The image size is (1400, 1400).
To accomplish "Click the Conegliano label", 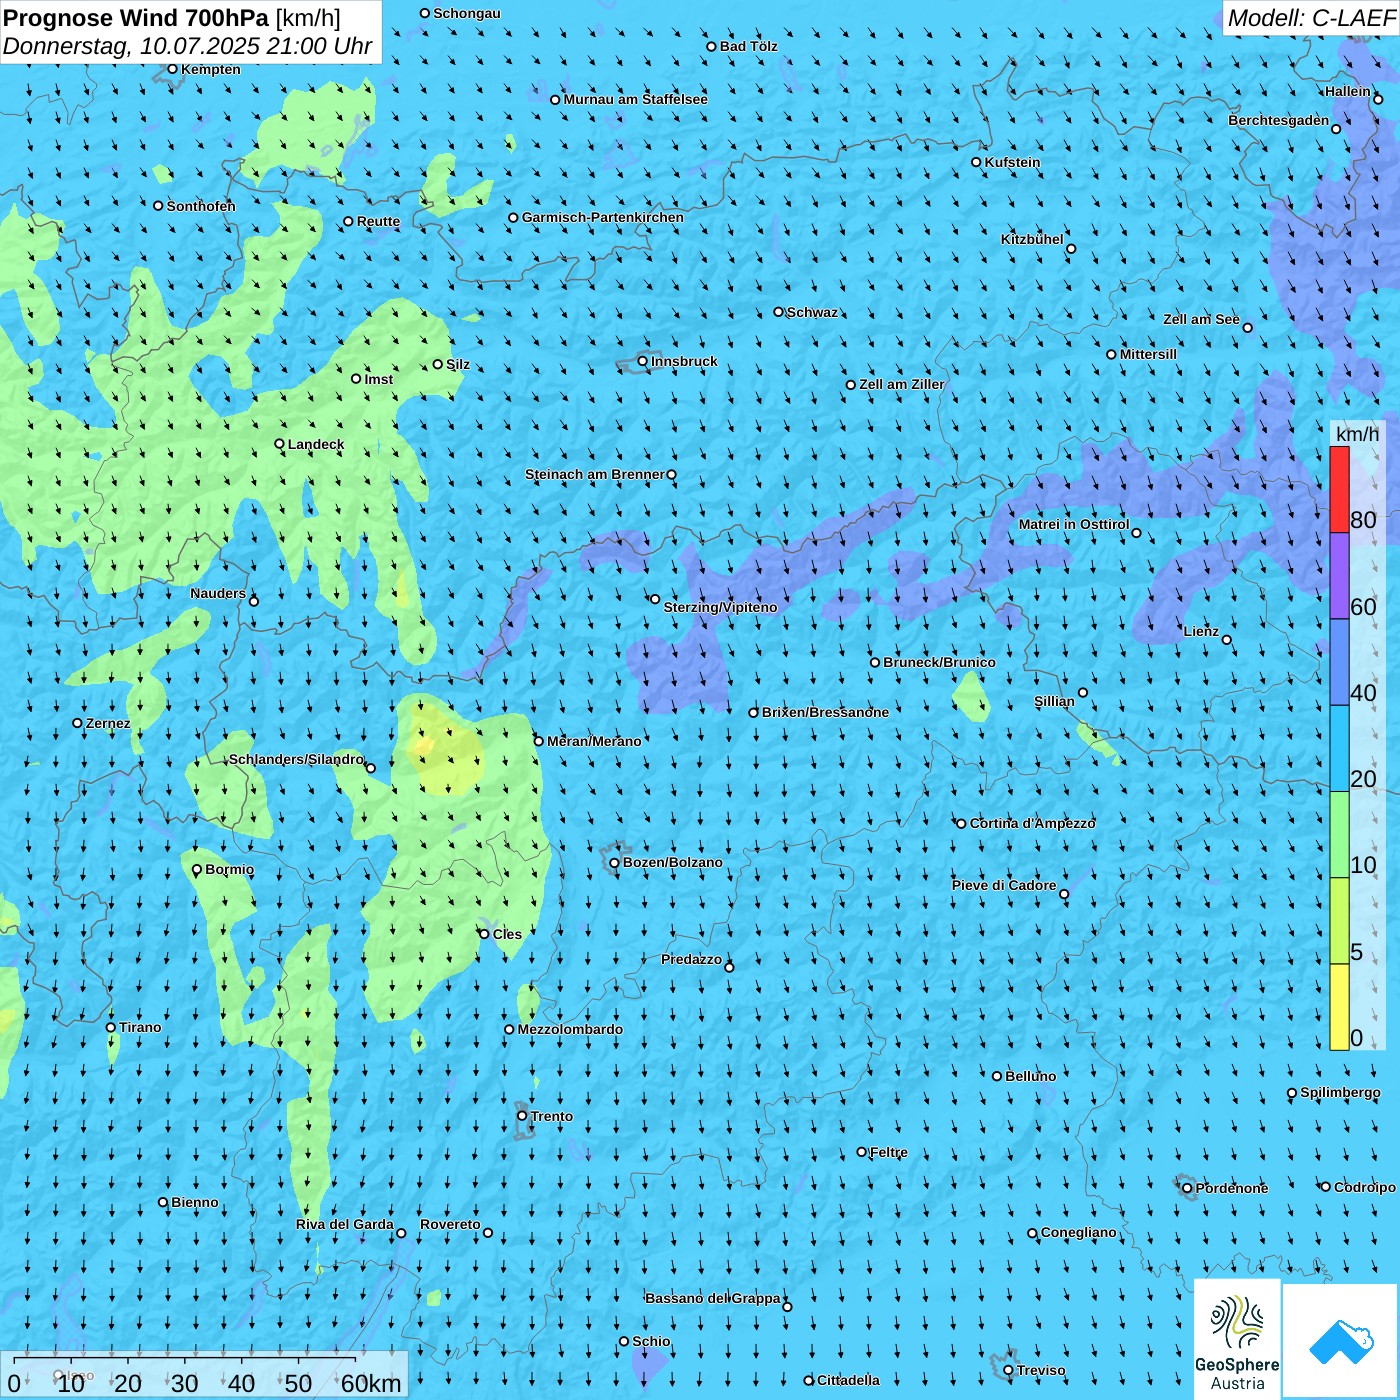I will (x=1078, y=1232).
